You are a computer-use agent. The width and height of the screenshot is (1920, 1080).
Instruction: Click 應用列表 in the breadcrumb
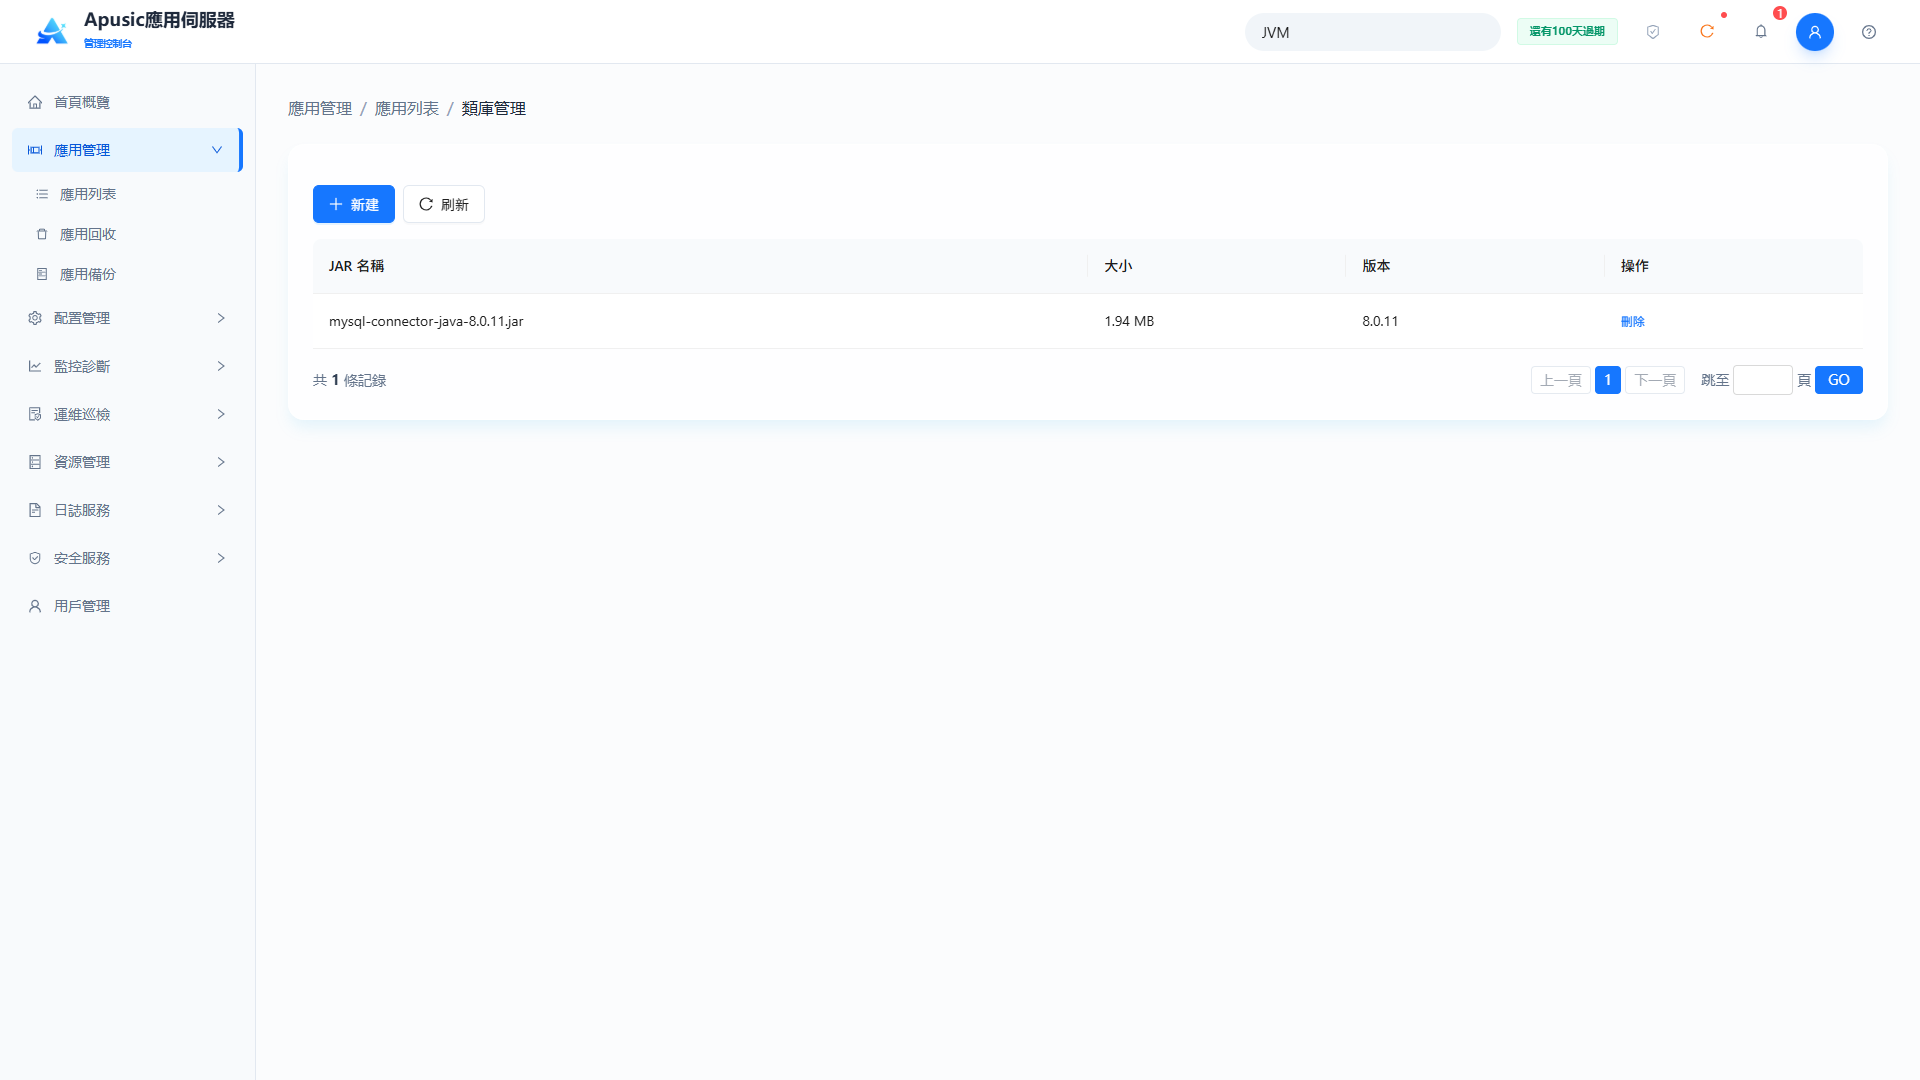tap(407, 108)
